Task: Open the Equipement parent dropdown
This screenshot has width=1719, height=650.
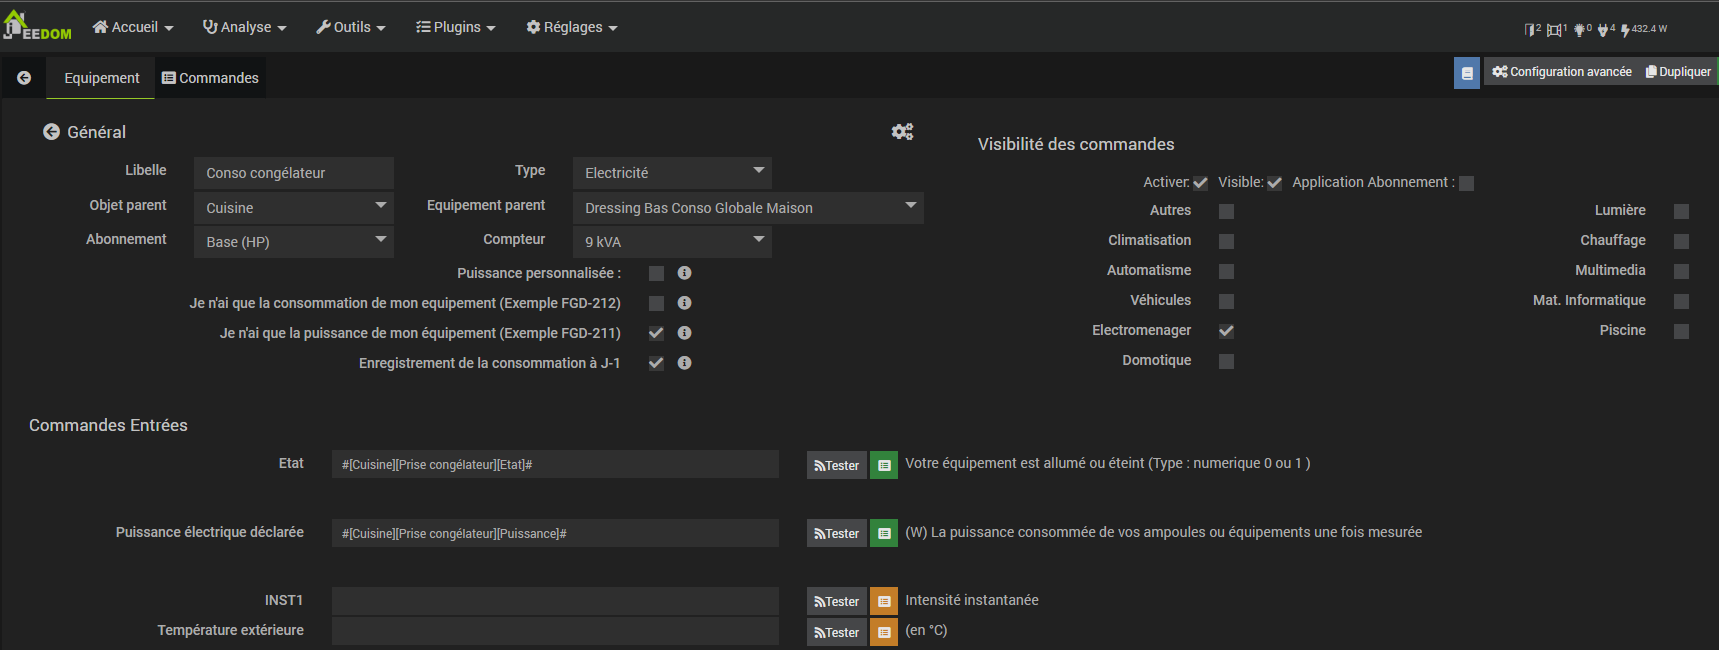Action: click(747, 207)
